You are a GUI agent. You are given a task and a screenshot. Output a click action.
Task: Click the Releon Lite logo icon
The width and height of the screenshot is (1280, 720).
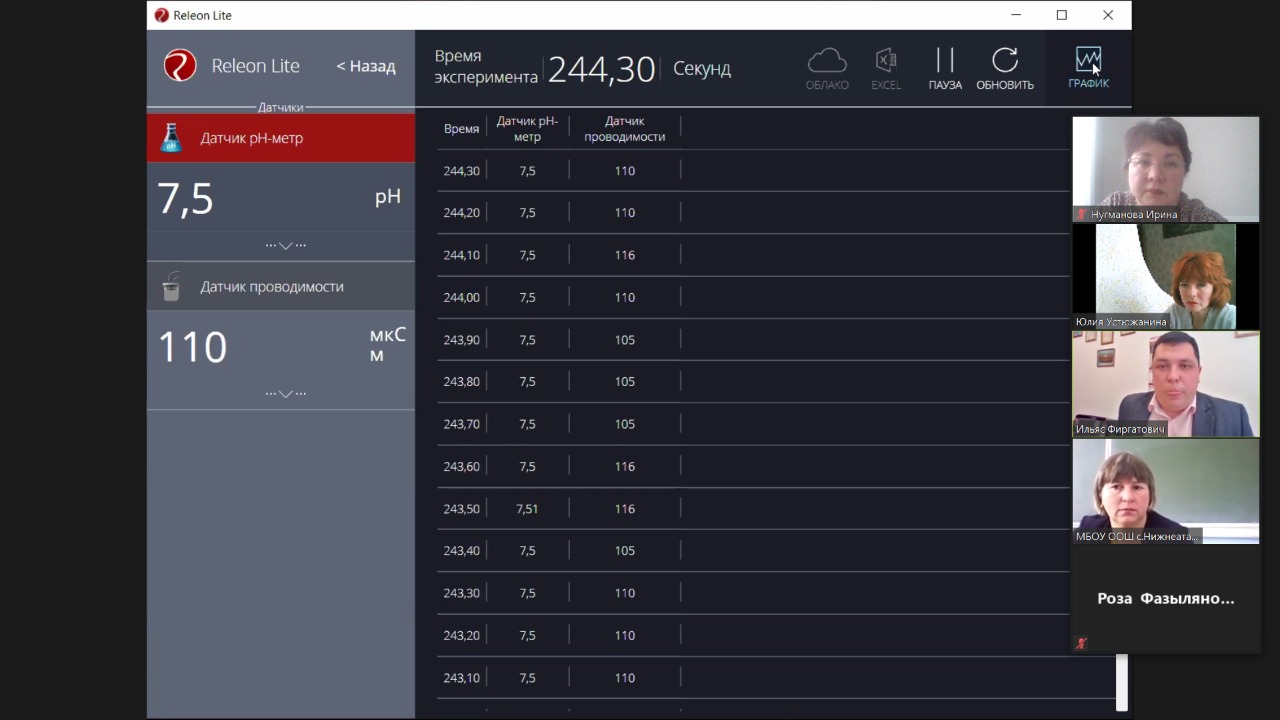180,66
